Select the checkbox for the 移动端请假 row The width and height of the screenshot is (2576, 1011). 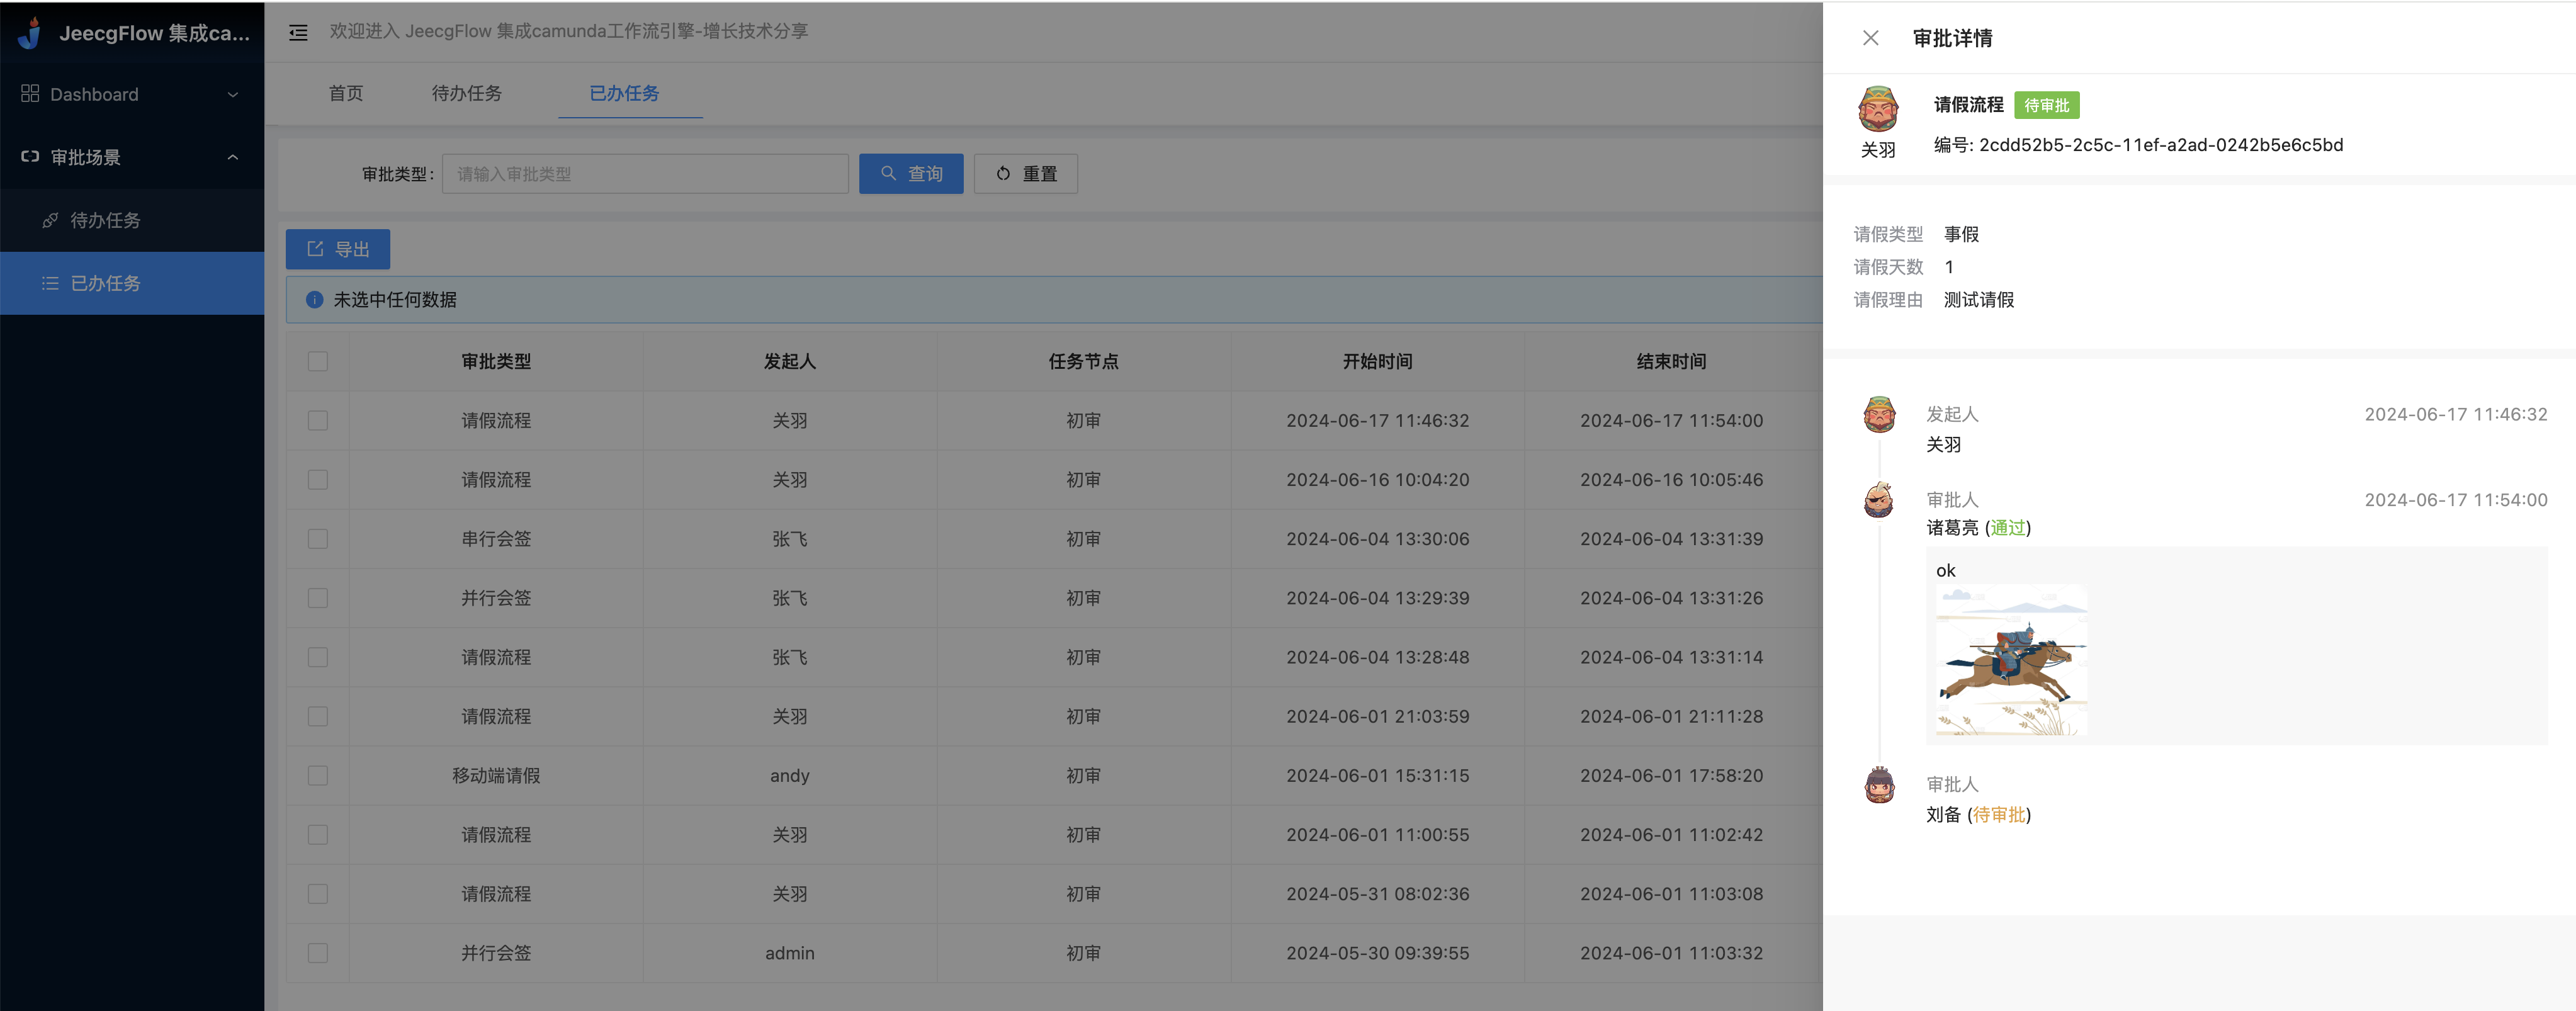tap(318, 775)
